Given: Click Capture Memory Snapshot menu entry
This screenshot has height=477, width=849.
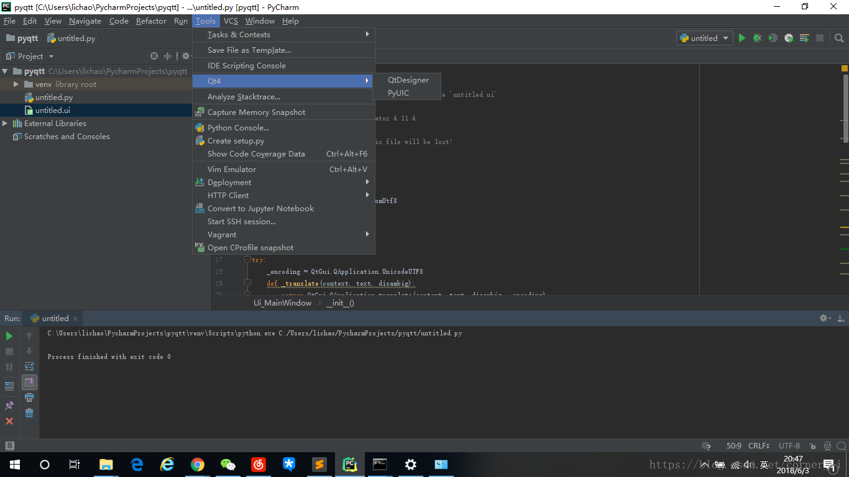Looking at the screenshot, I should [284, 112].
